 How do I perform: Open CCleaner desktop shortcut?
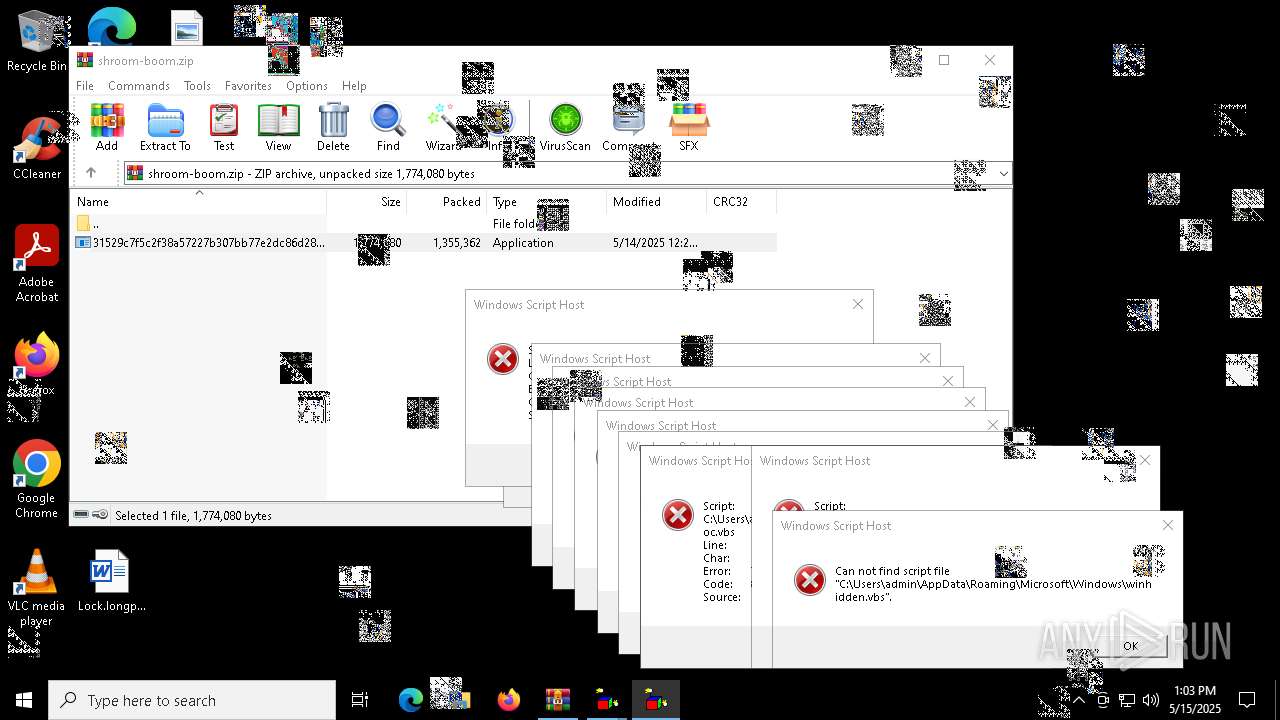37,149
